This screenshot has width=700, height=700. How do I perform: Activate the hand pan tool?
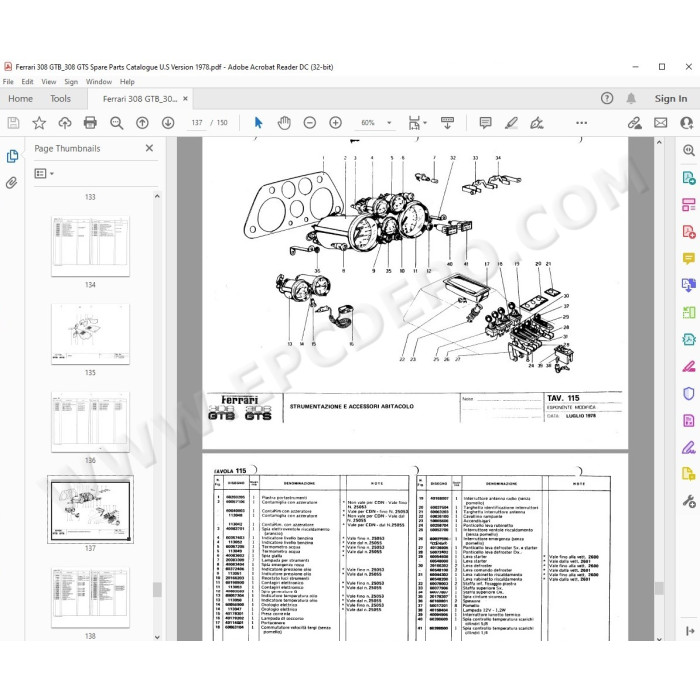pos(284,123)
